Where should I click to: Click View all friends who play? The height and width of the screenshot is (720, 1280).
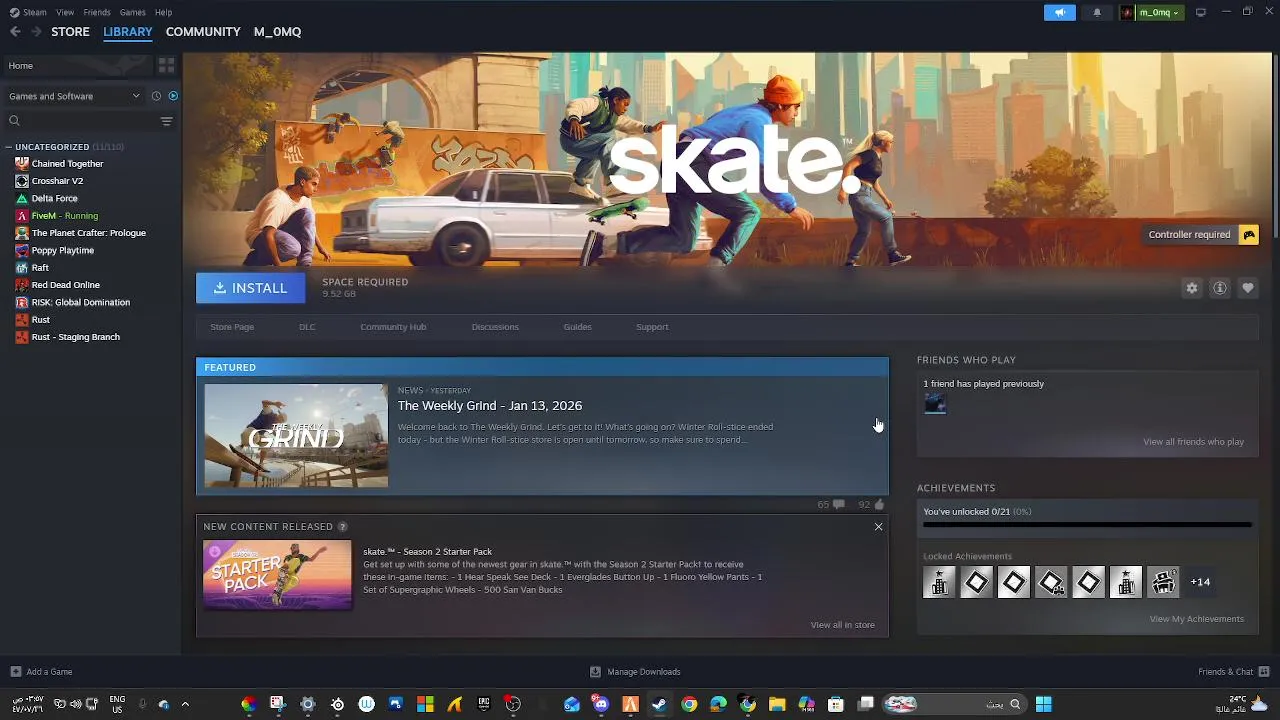tap(1193, 442)
